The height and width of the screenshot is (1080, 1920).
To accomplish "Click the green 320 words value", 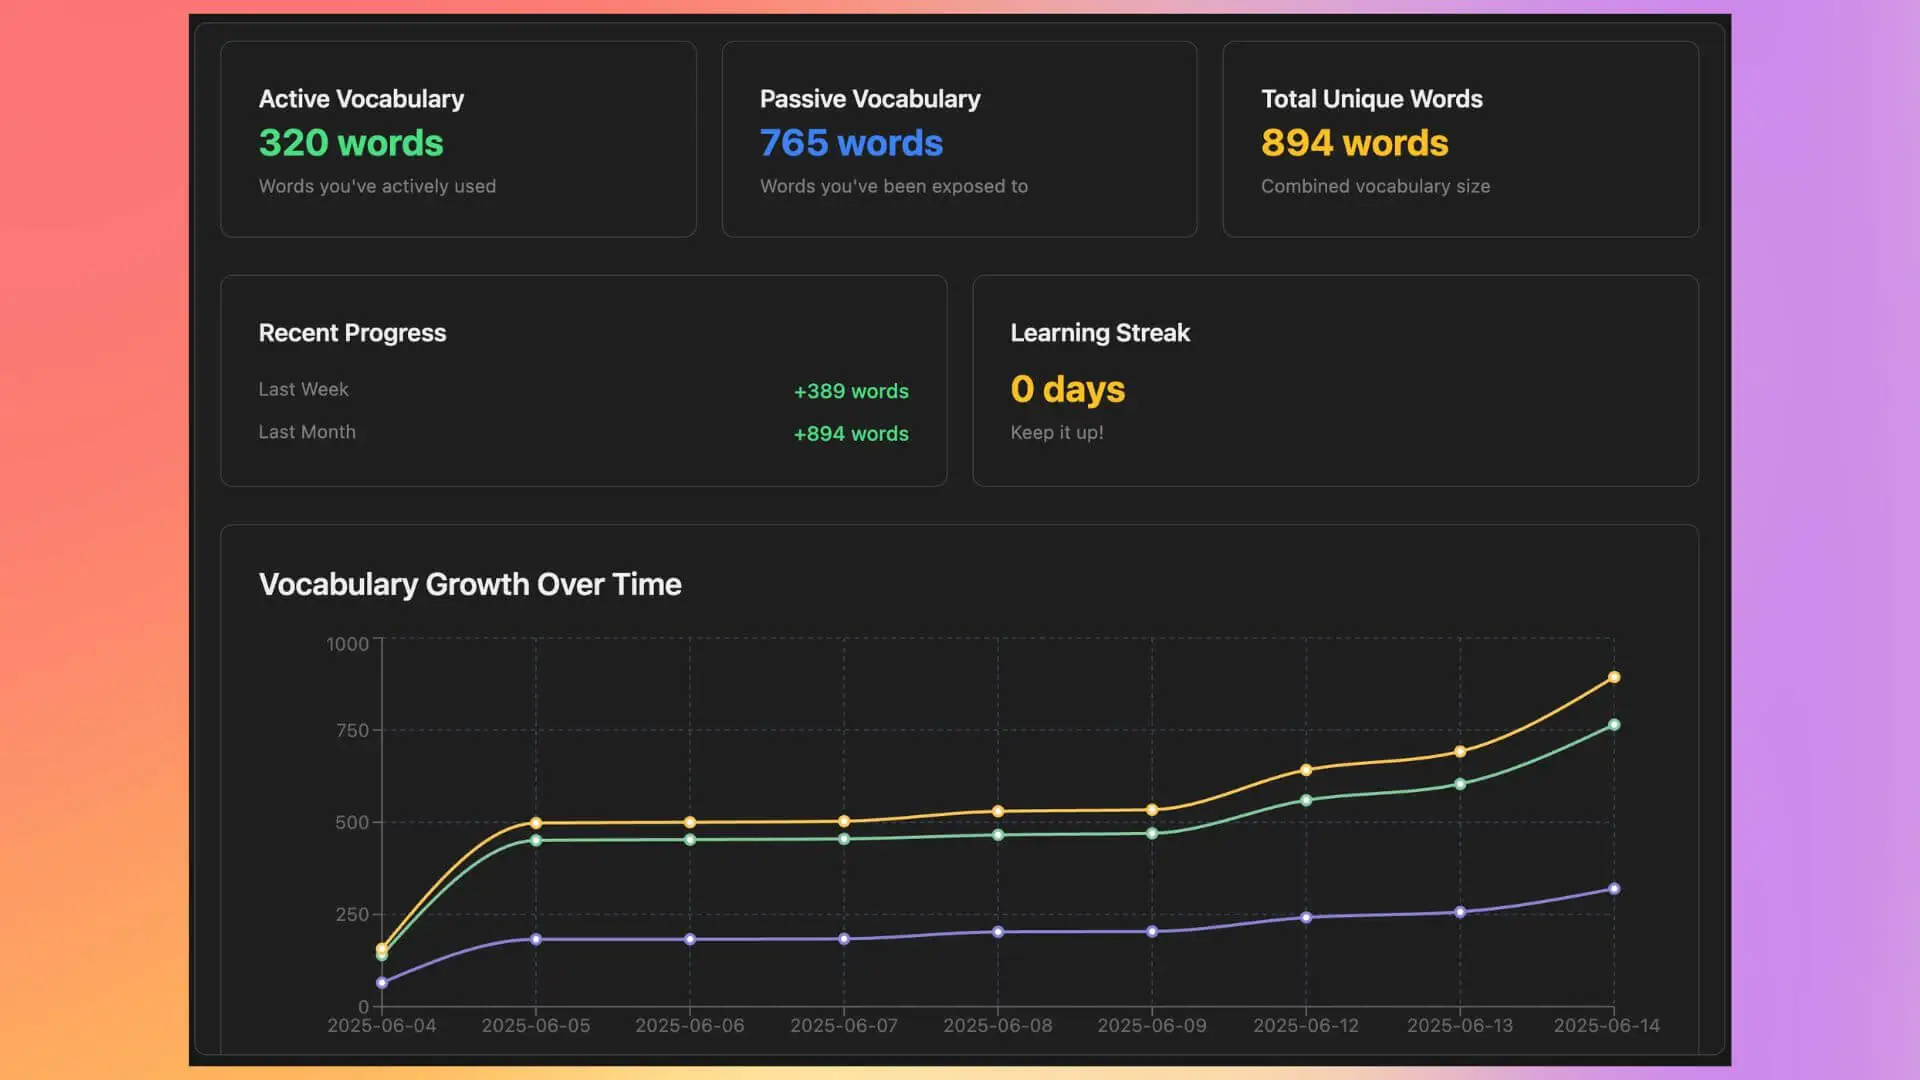I will (x=351, y=144).
